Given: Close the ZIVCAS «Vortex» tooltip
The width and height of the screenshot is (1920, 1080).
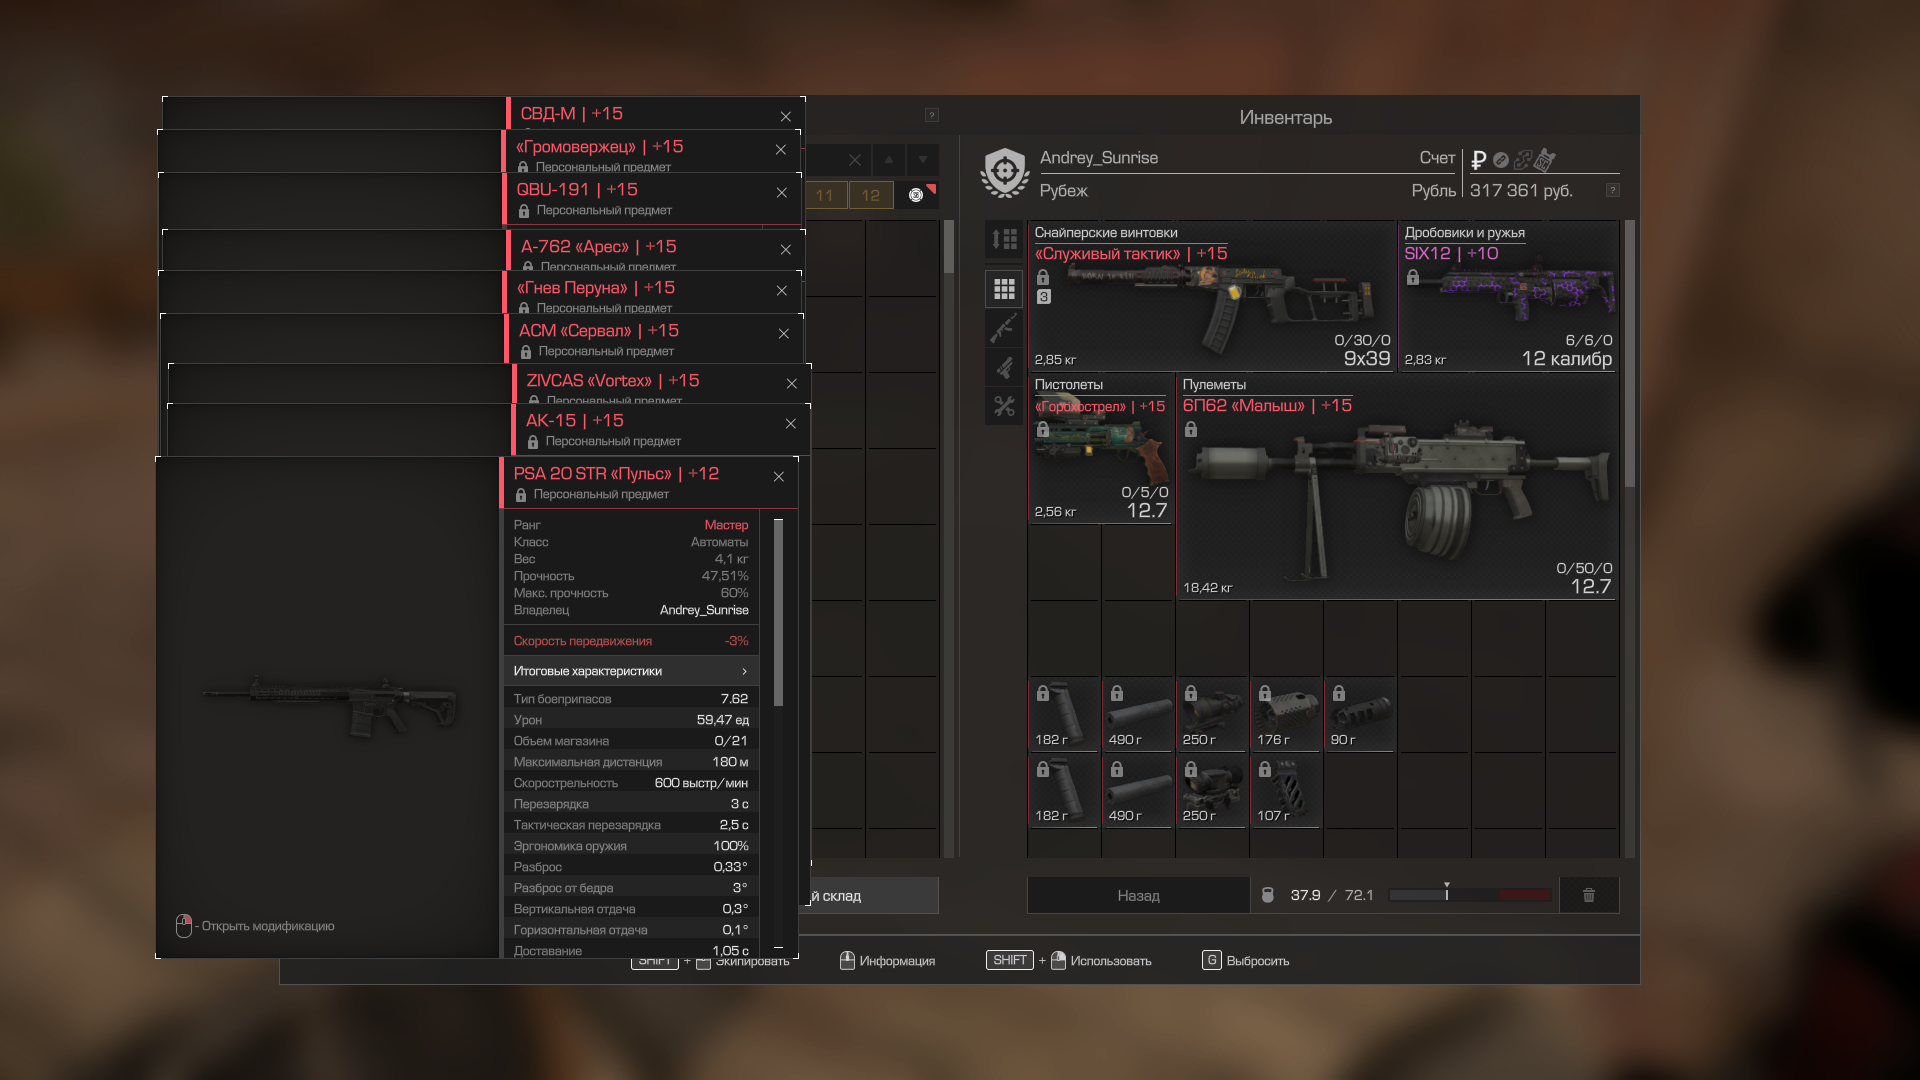Looking at the screenshot, I should [x=792, y=384].
